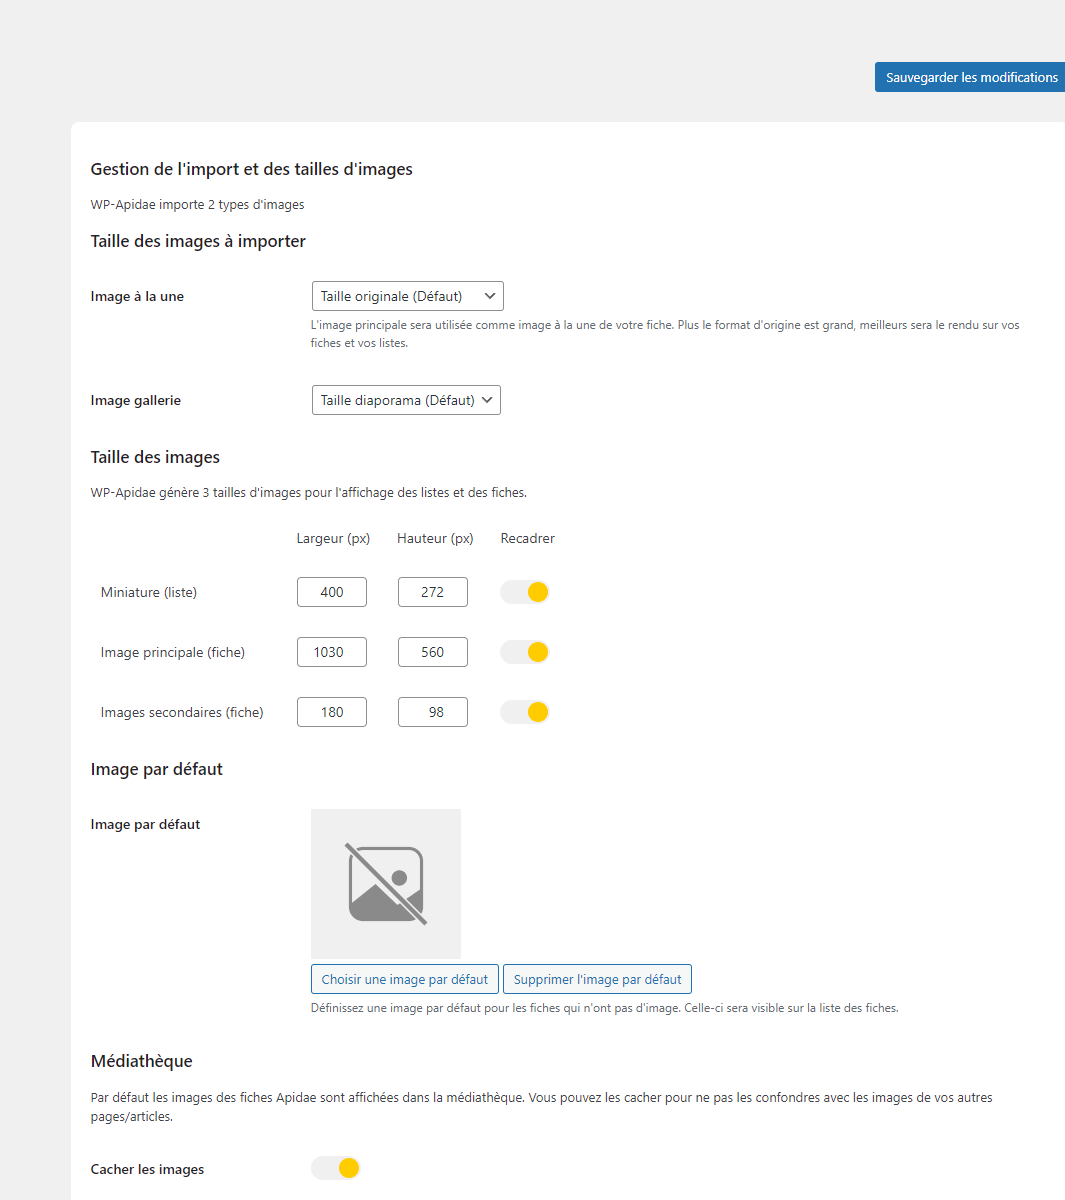Toggle Recadrer for Miniature (liste)

[x=525, y=592]
